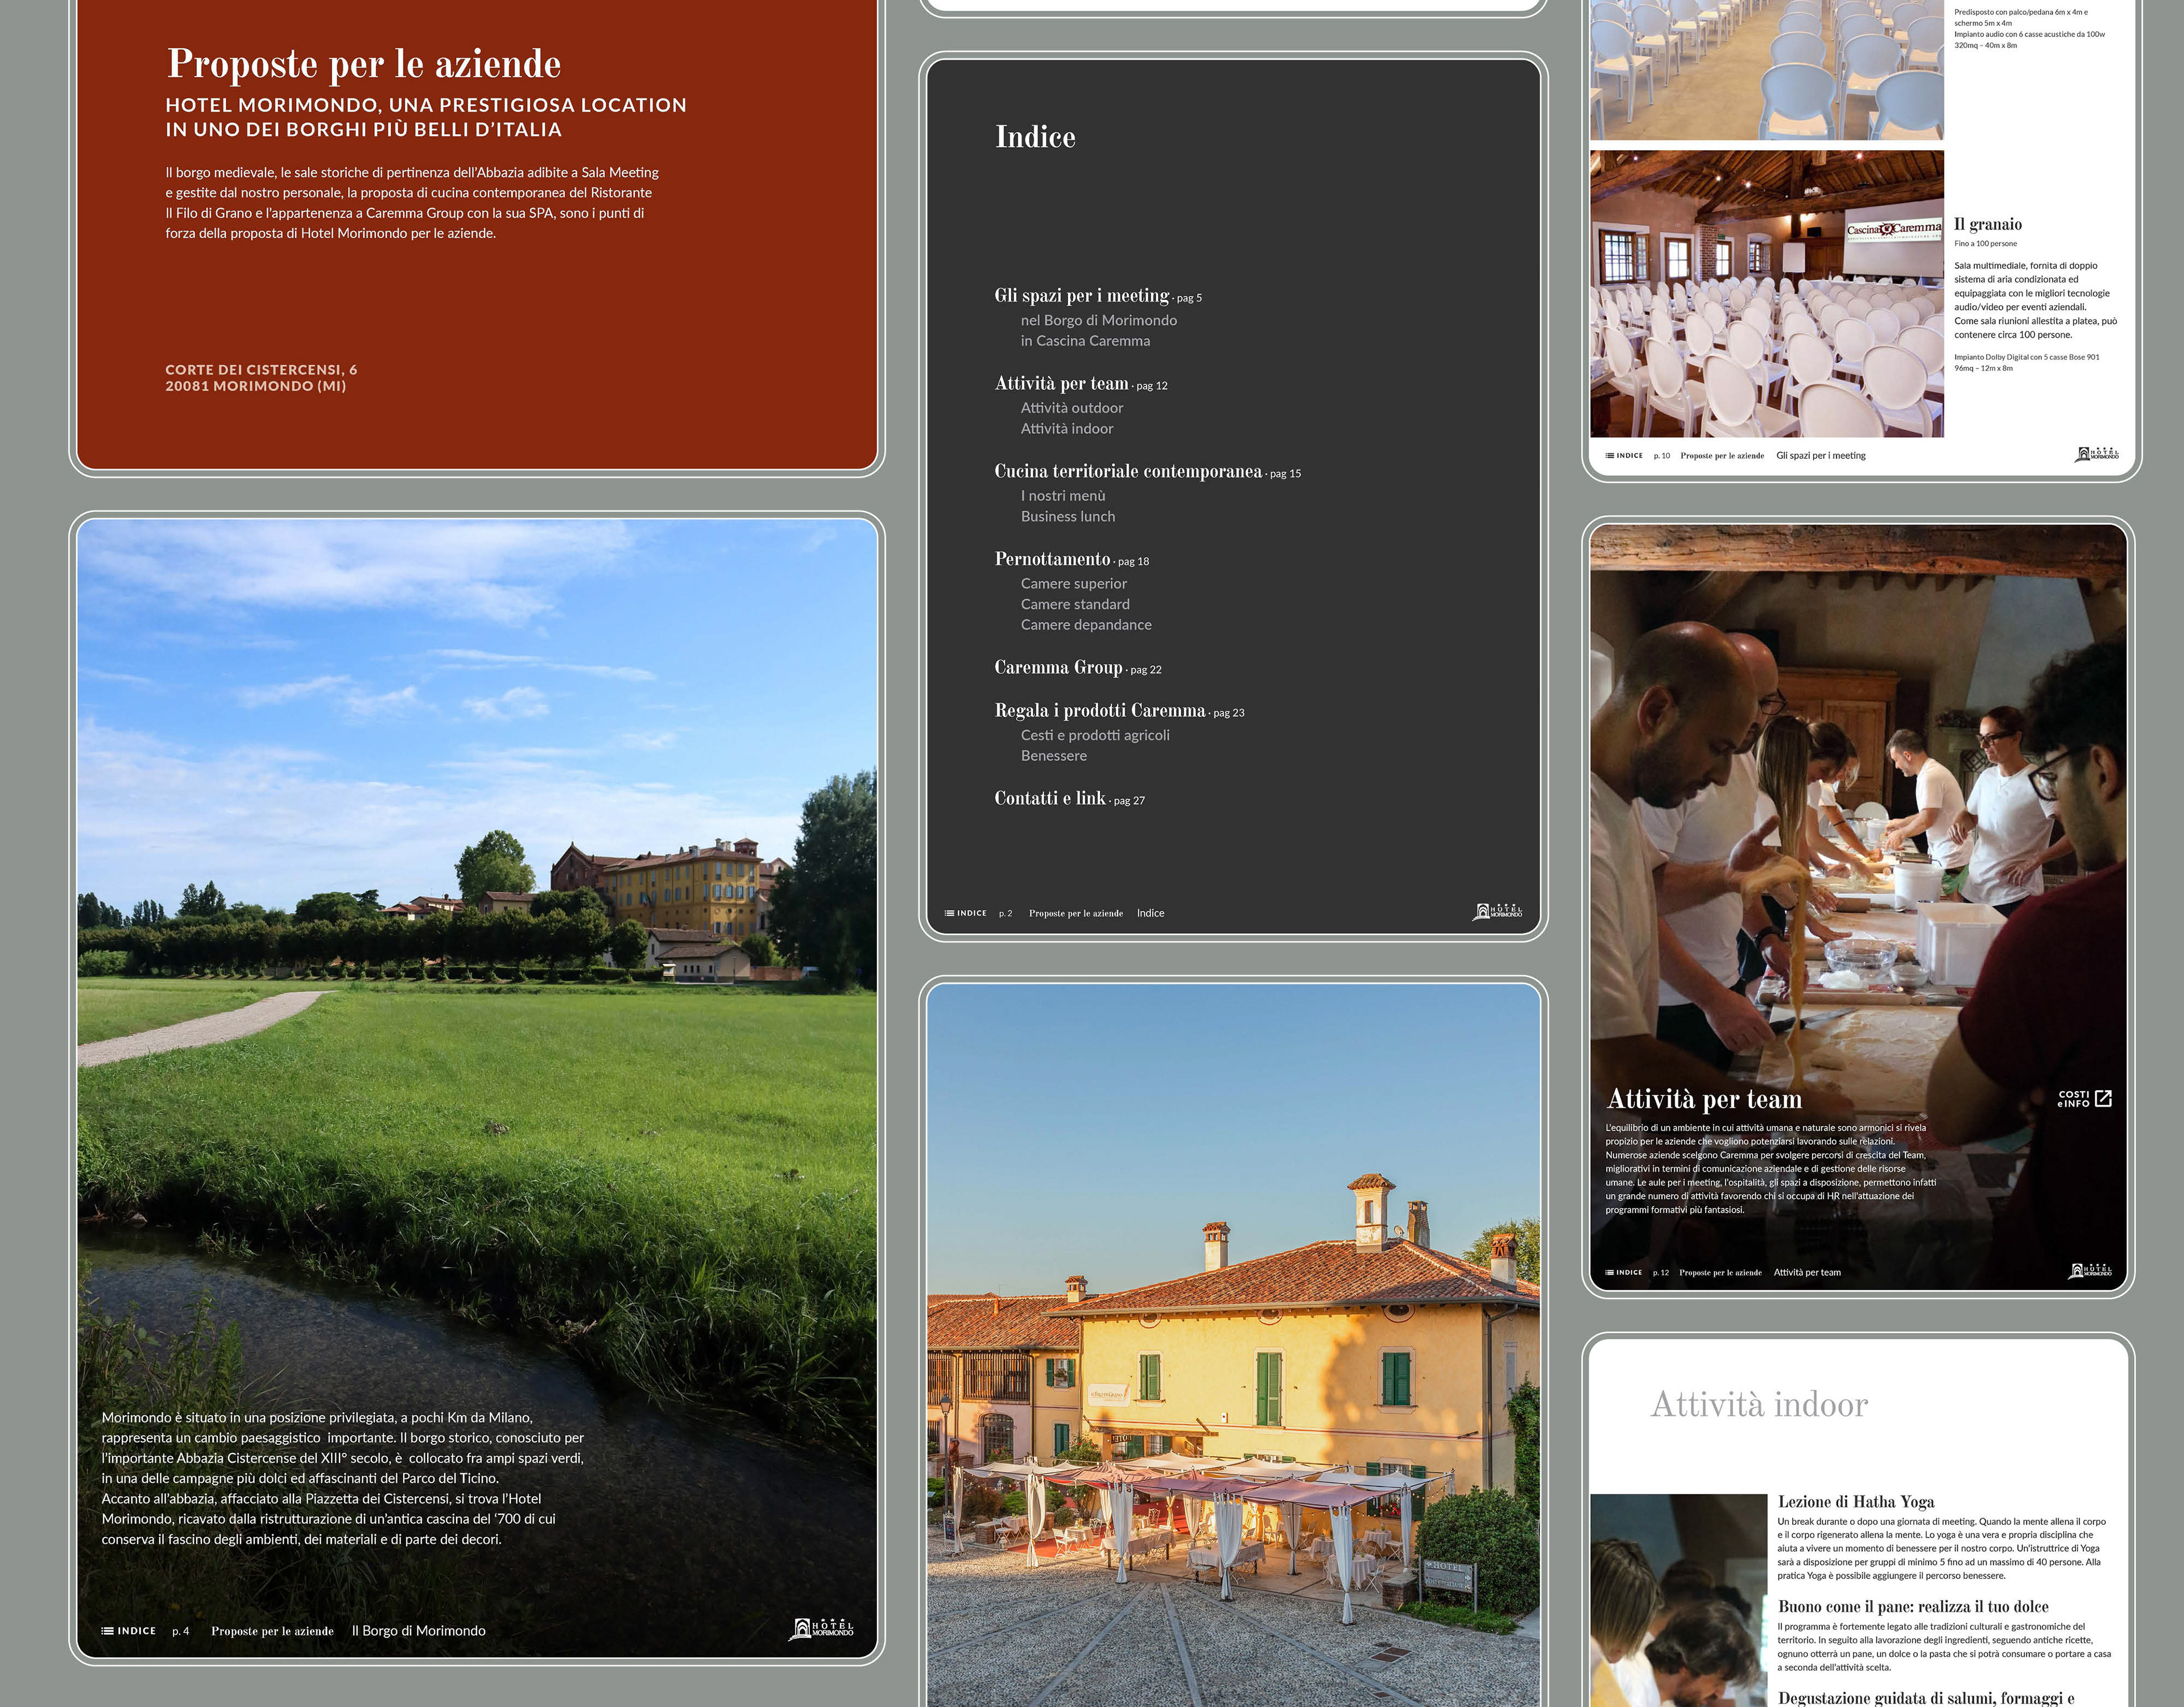
Task: Select 'Business lunch' index sub-entry
Action: (x=1067, y=516)
